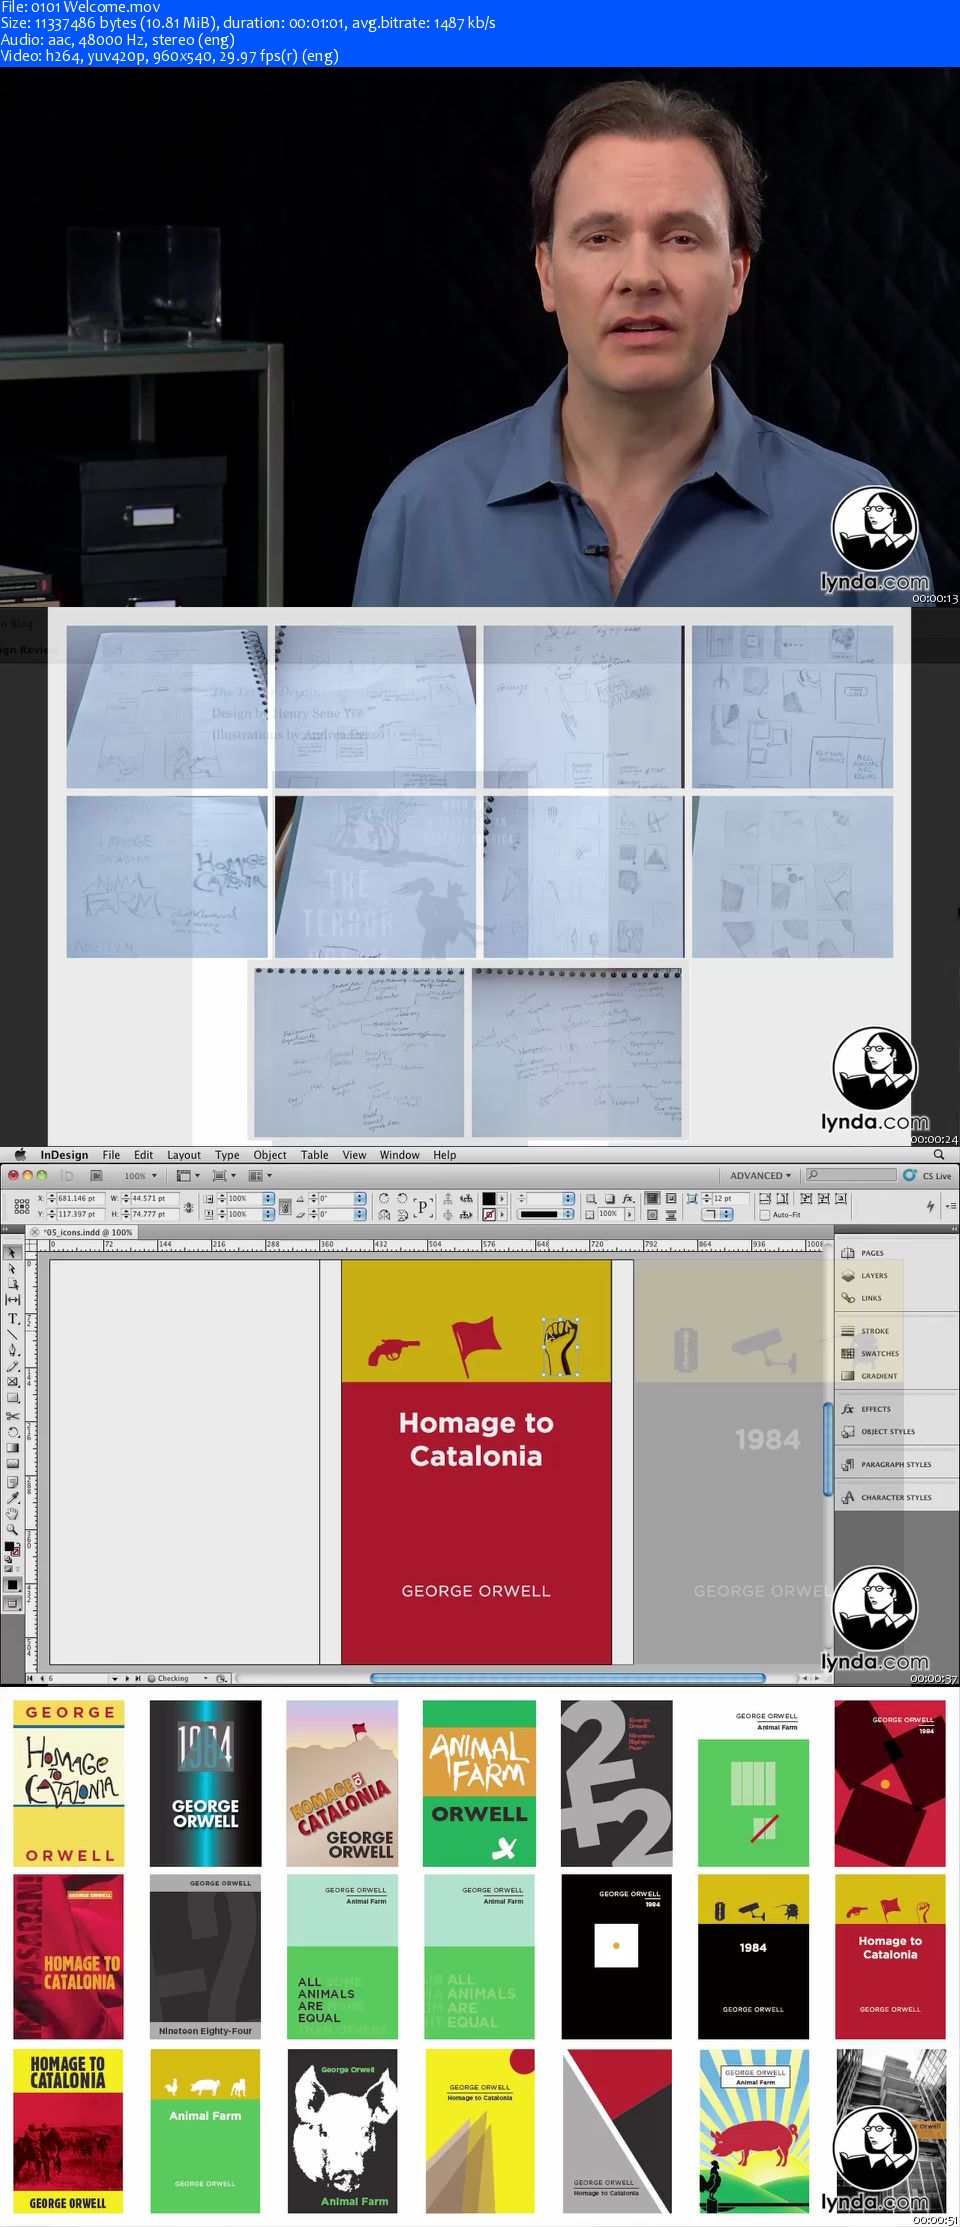Select the Eyedropper tool
This screenshot has width=960, height=2227.
pos(13,1498)
